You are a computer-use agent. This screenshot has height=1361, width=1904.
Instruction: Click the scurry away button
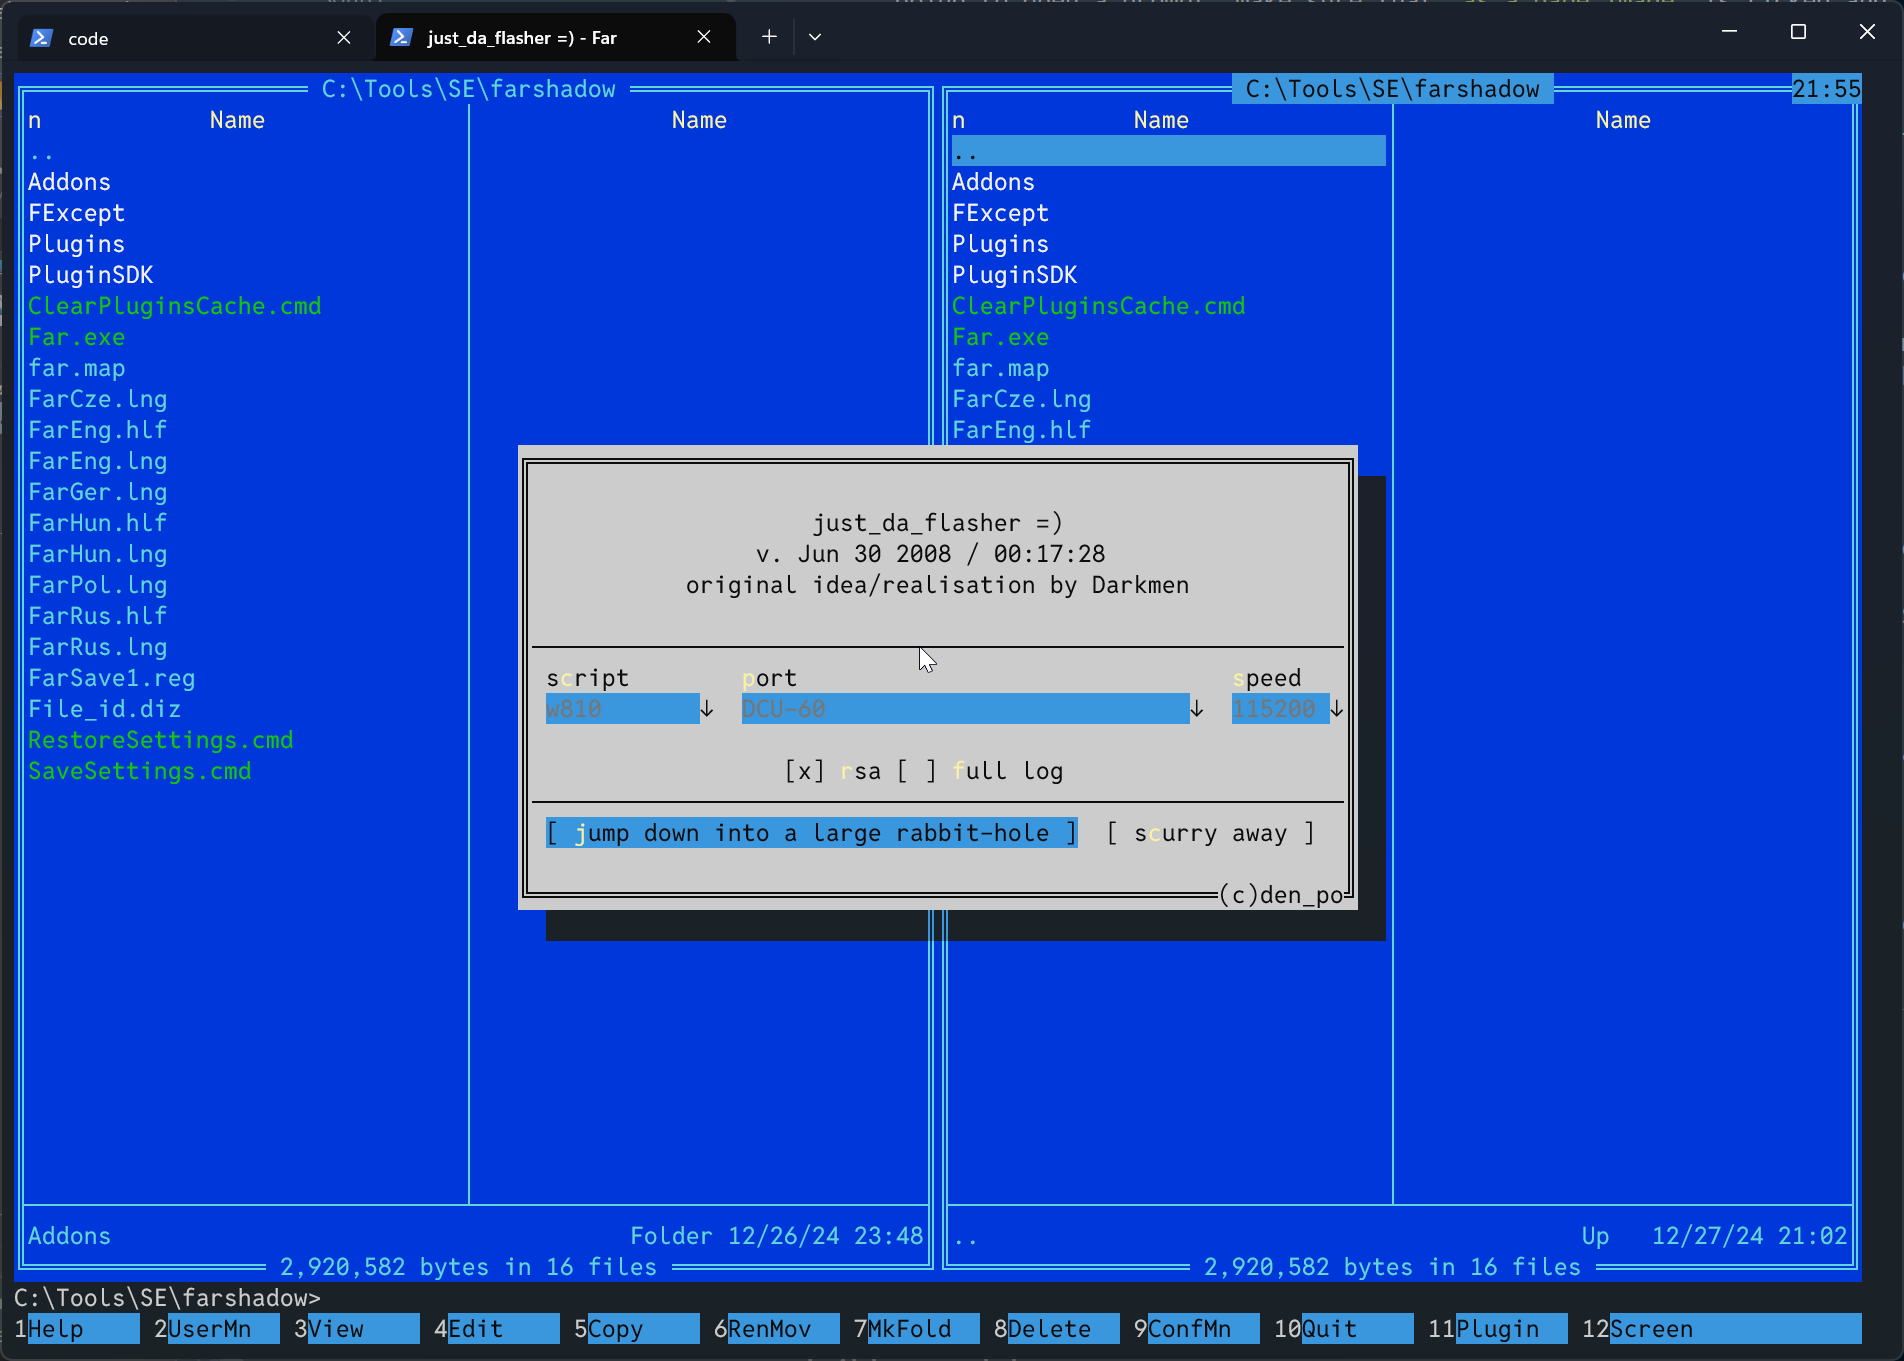pyautogui.click(x=1211, y=833)
